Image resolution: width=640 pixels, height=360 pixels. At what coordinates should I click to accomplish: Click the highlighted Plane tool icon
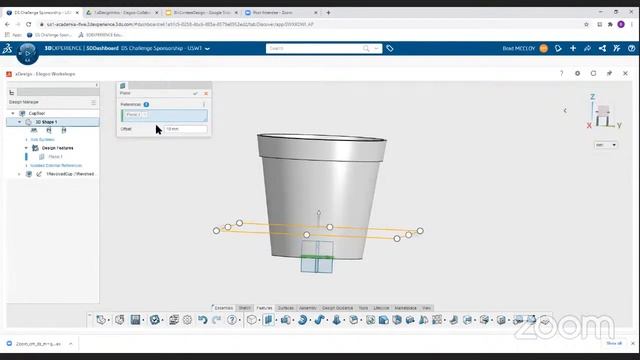point(268,320)
